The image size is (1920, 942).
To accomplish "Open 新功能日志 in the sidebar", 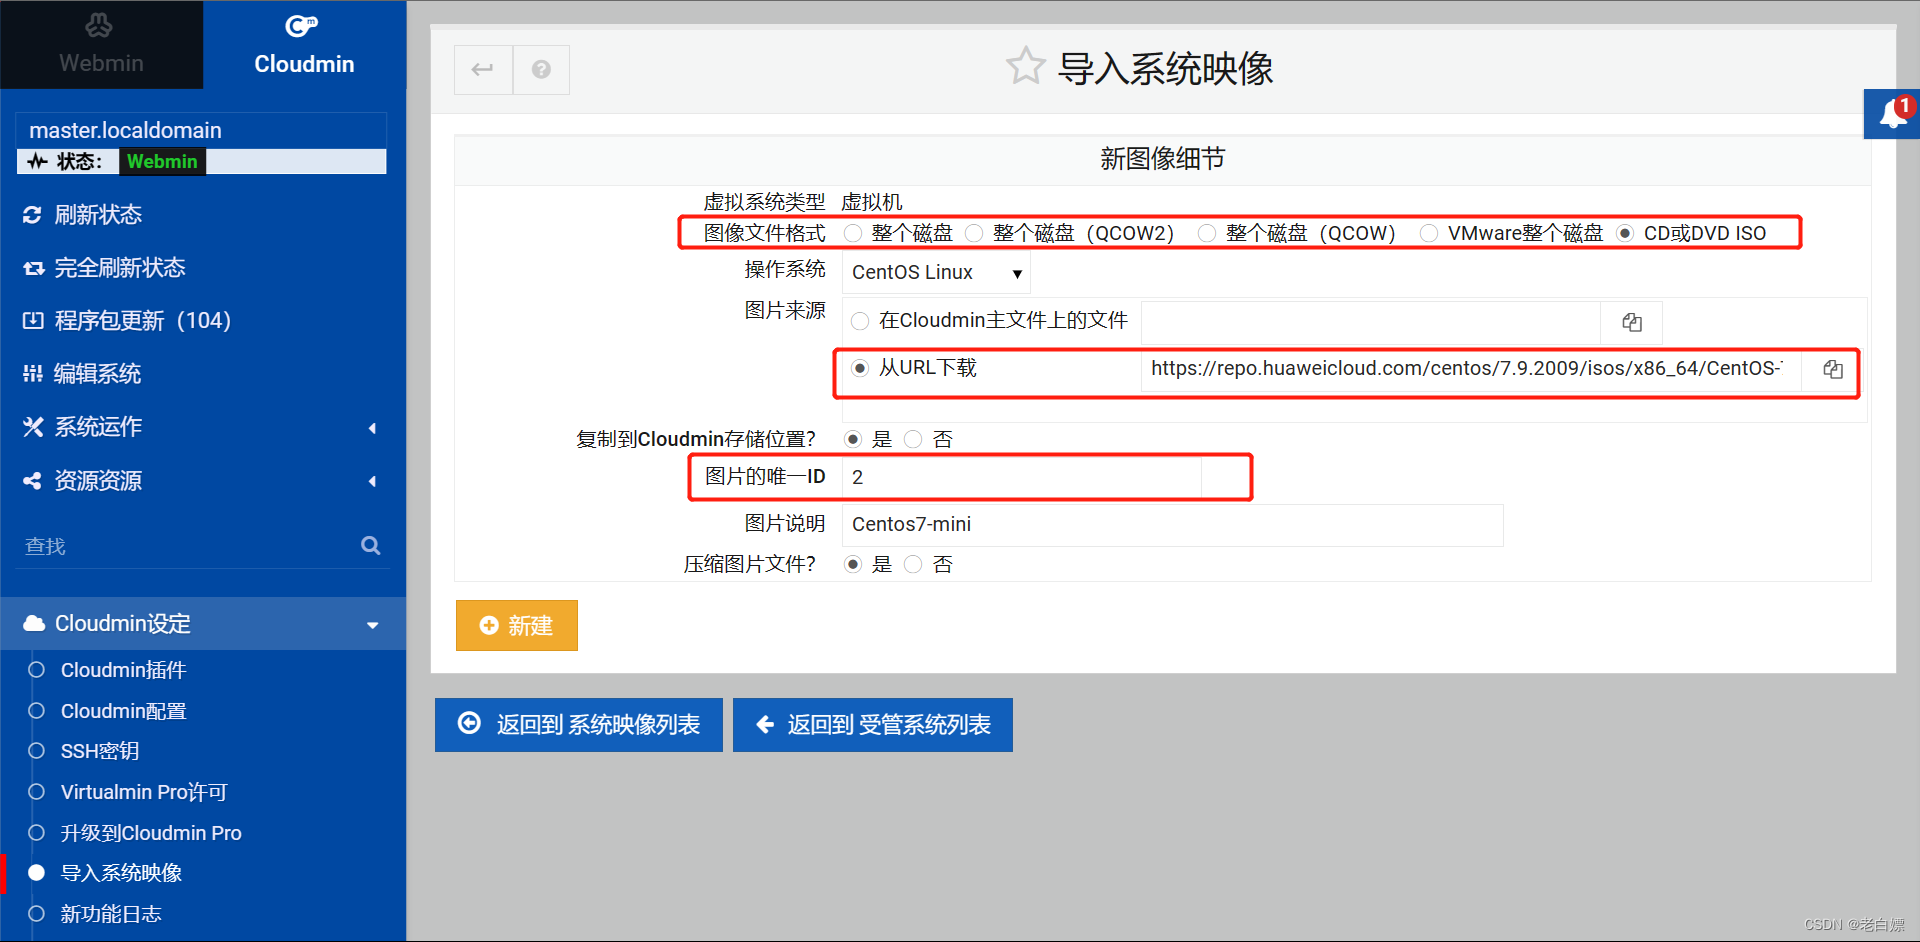I will point(110,913).
